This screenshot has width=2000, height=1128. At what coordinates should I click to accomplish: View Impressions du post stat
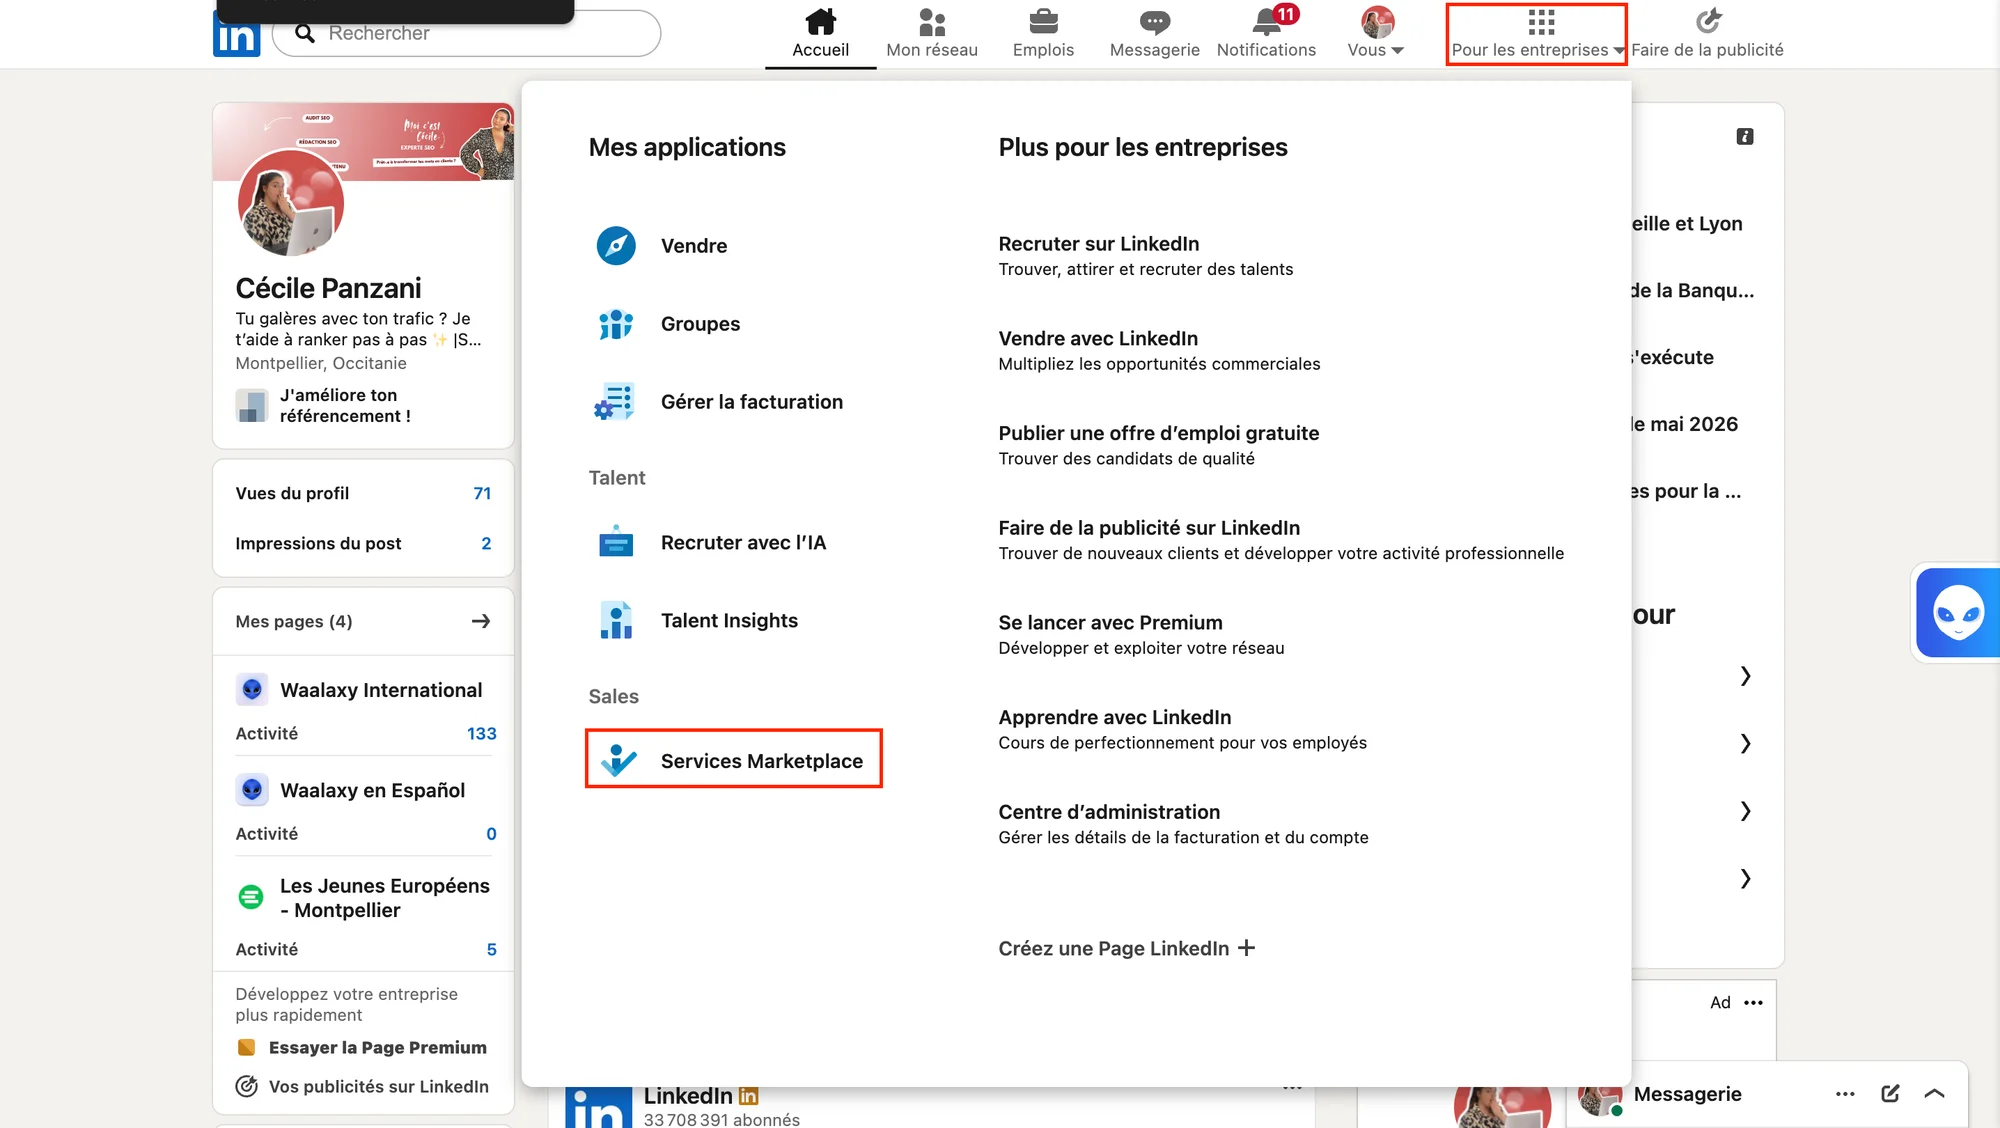[363, 544]
